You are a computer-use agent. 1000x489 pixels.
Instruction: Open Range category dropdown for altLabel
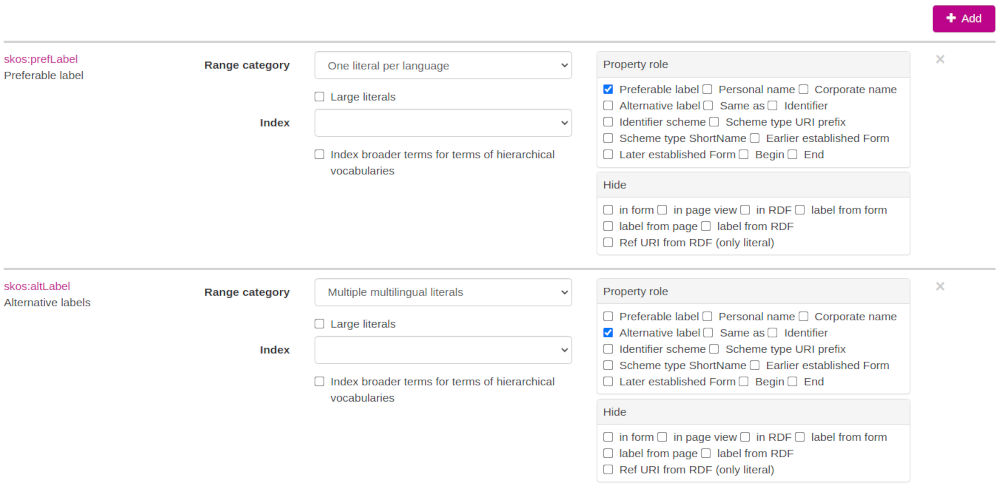pos(442,293)
